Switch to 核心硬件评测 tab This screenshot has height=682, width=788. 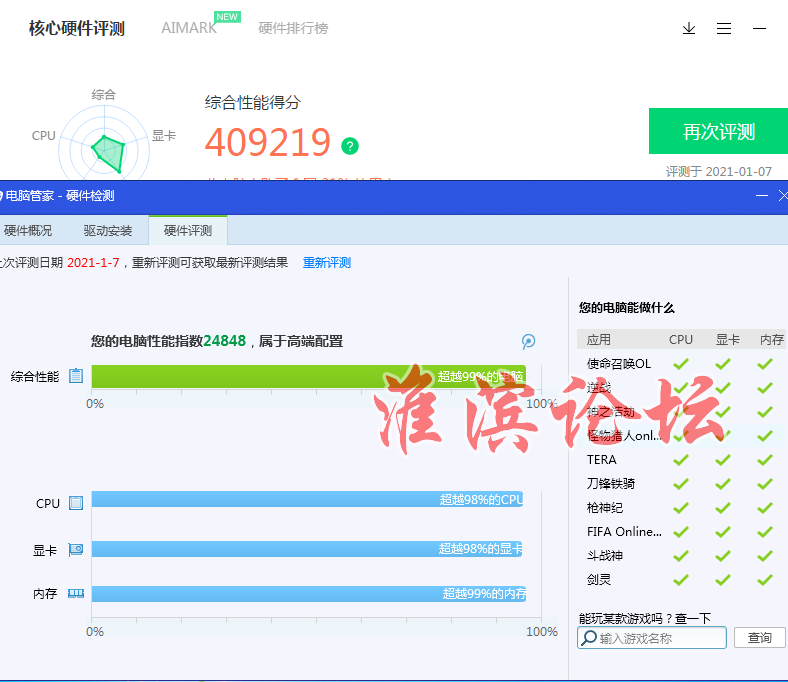click(77, 28)
